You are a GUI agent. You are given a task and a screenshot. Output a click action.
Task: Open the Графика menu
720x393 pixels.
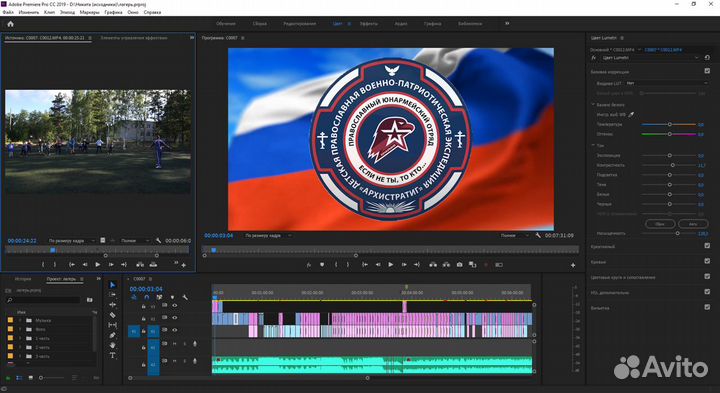pos(113,13)
